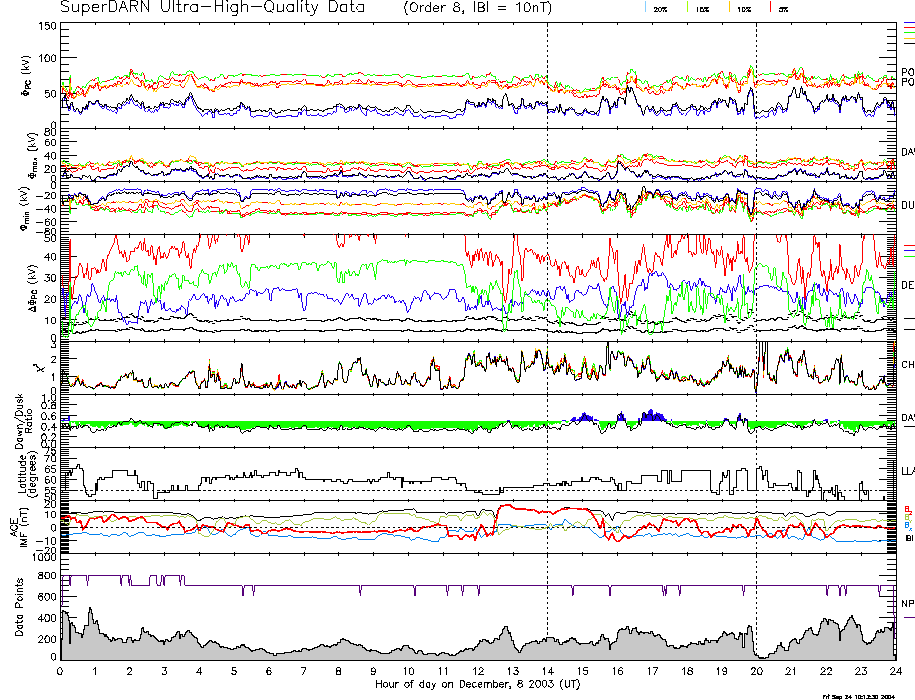The width and height of the screenshot is (915, 700).
Task: Click the dashed vertical line at hour 20
Action: pyautogui.click(x=756, y=300)
